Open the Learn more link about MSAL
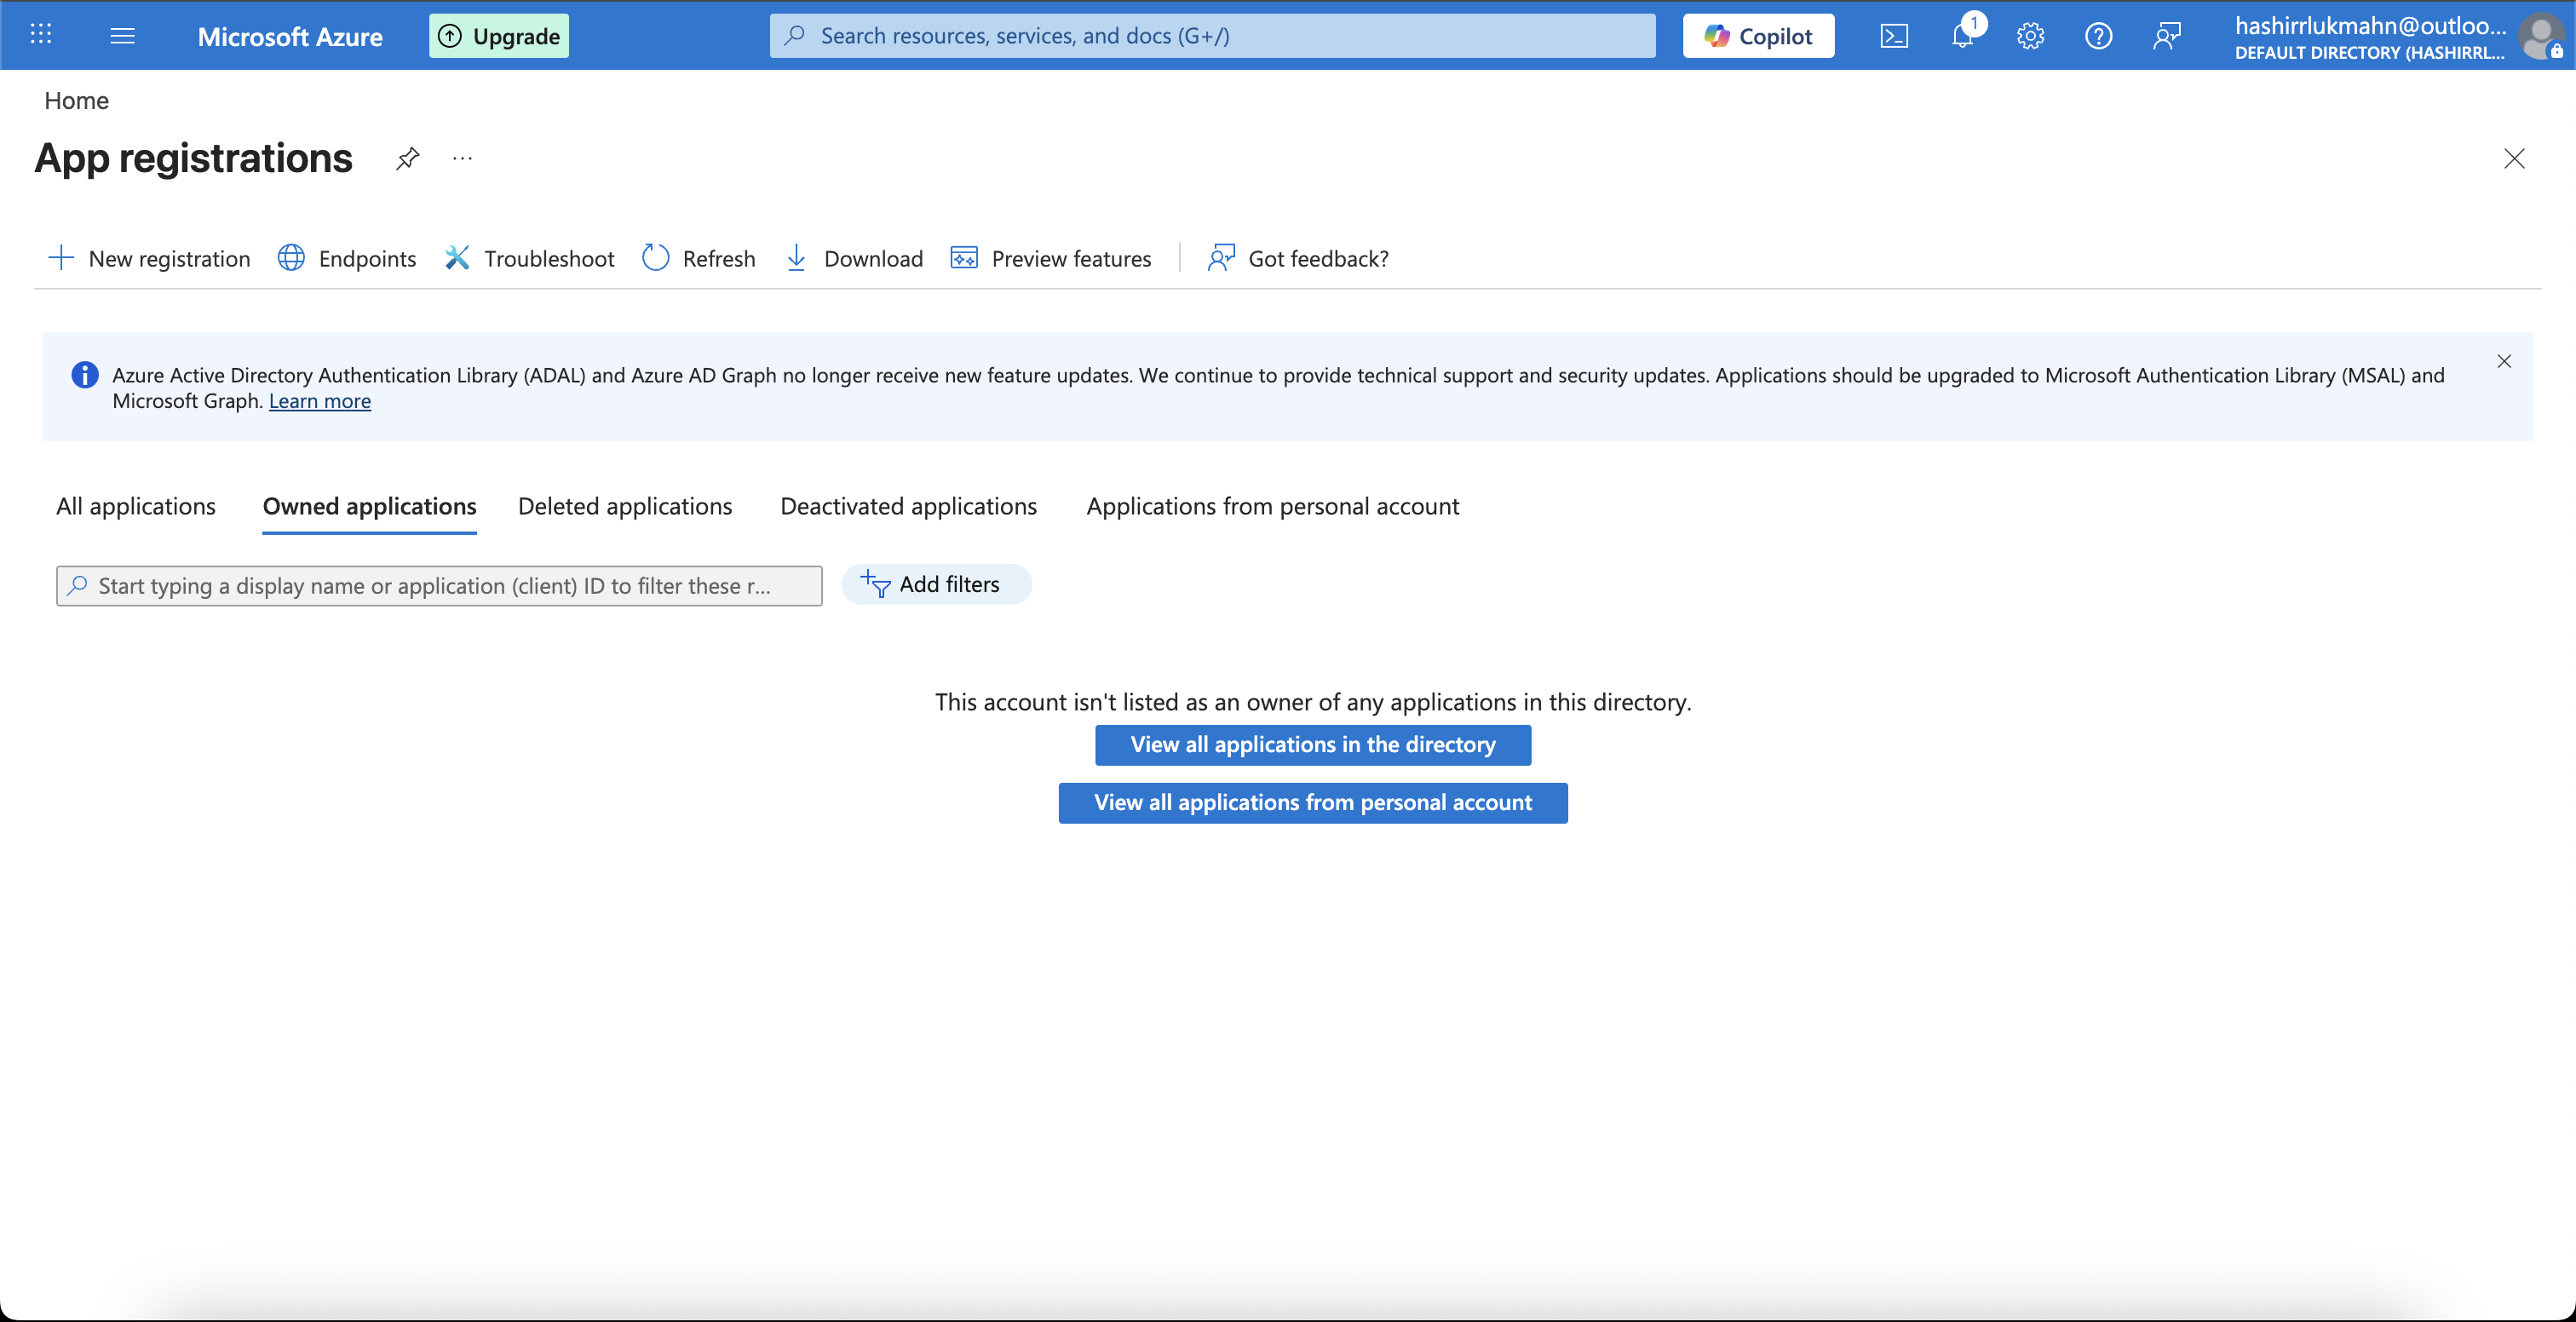Screen dimensions: 2576x1322 319,401
